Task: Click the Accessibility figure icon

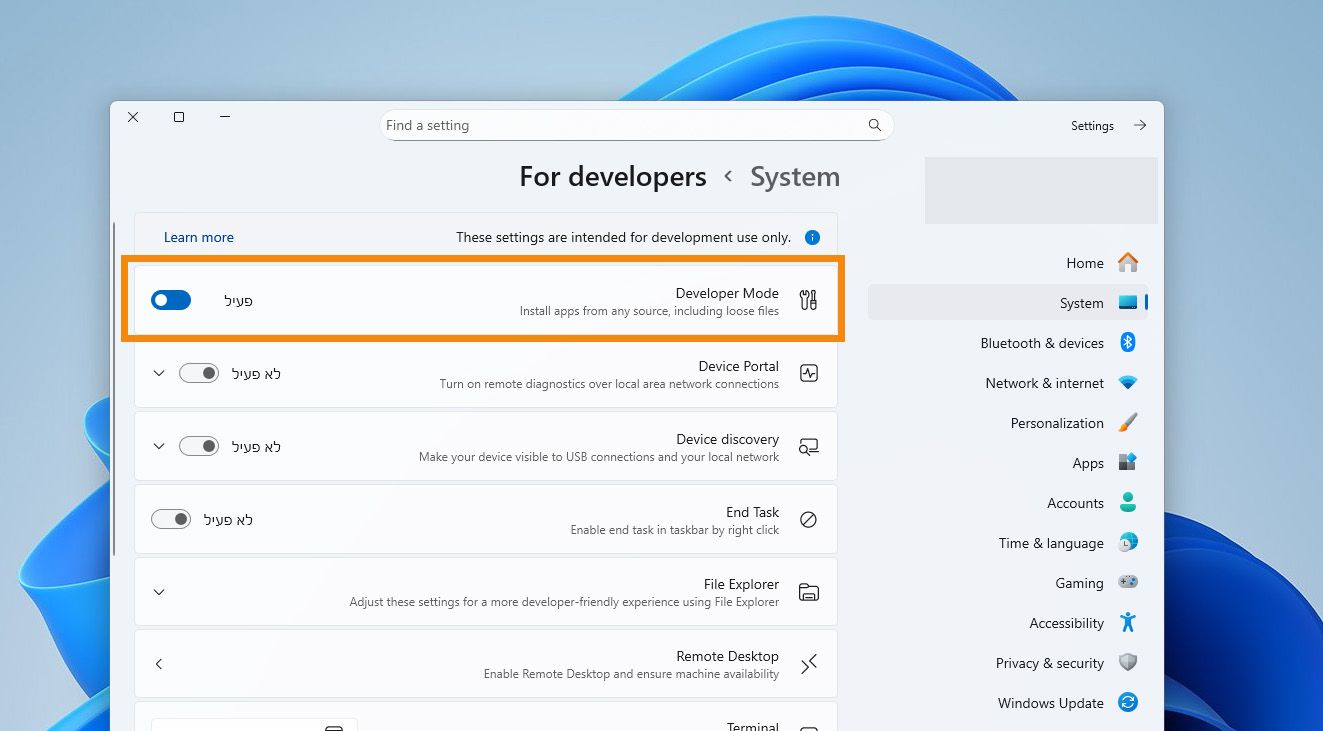Action: 1128,623
